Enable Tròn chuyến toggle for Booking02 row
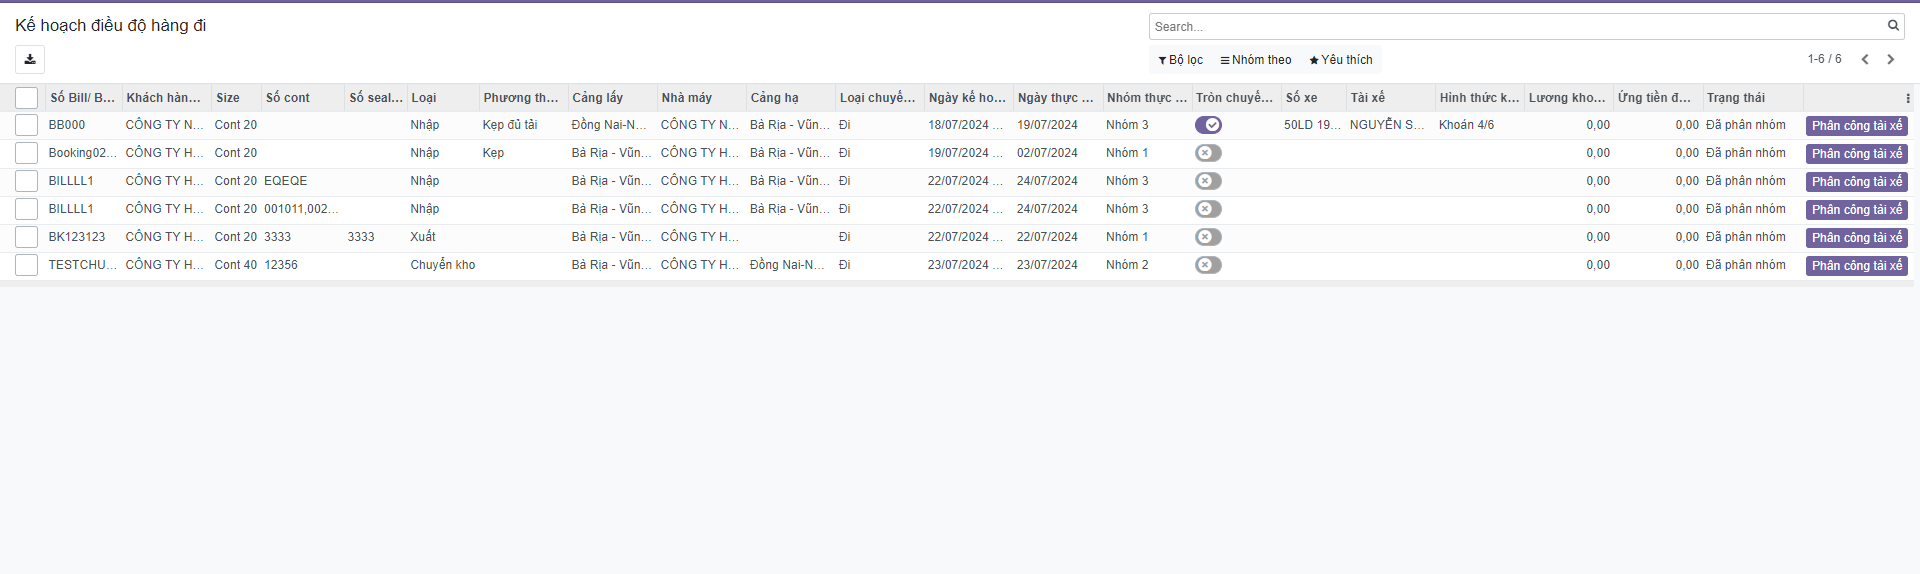Screen dimensions: 1920x574 click(1208, 153)
